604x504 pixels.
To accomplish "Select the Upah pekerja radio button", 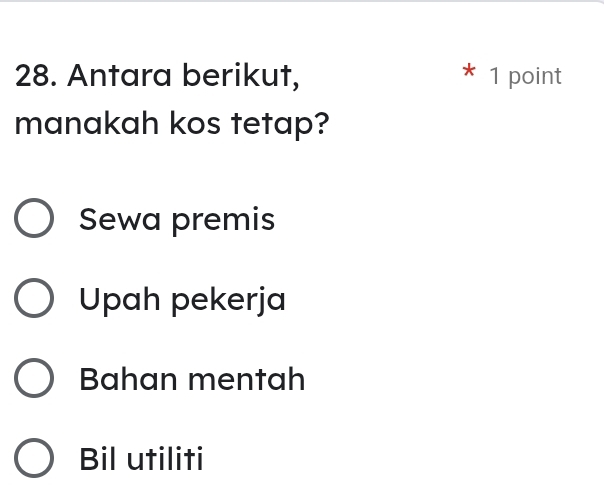I will (34, 299).
